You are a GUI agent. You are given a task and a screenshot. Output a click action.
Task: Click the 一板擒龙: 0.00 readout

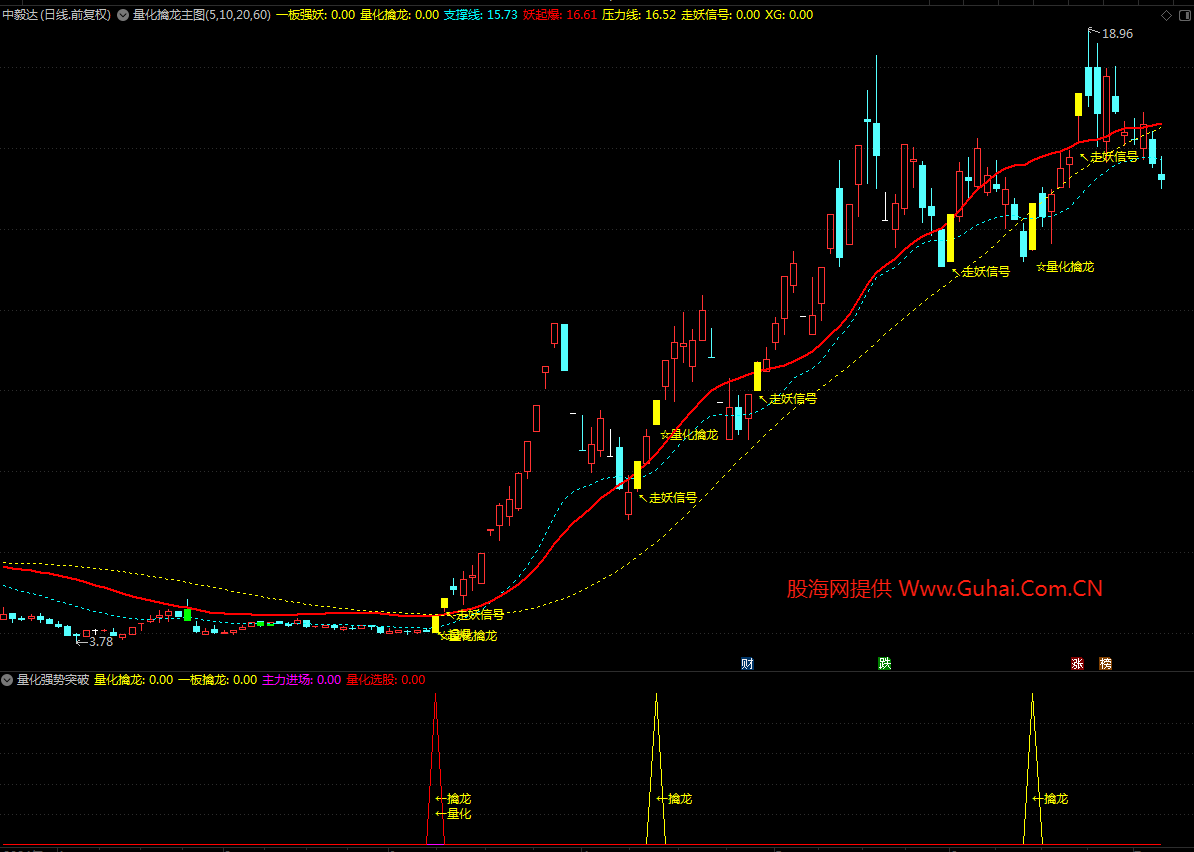(218, 680)
